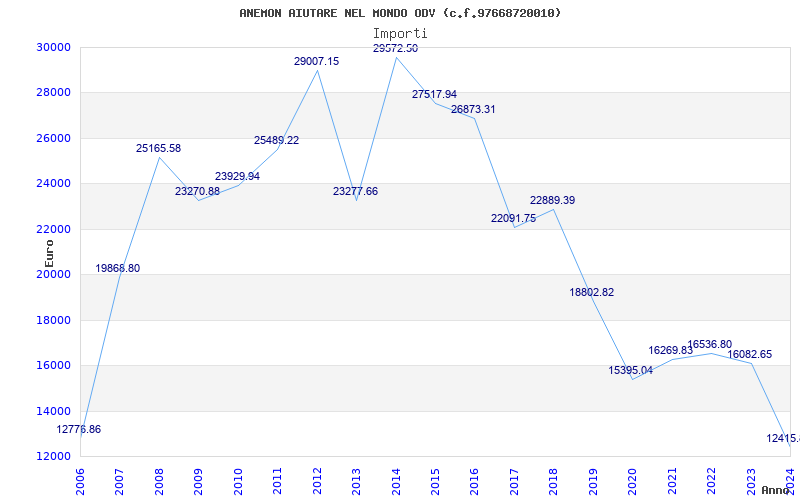Click the 16269.83 value label
This screenshot has width=800, height=500.
tap(670, 351)
